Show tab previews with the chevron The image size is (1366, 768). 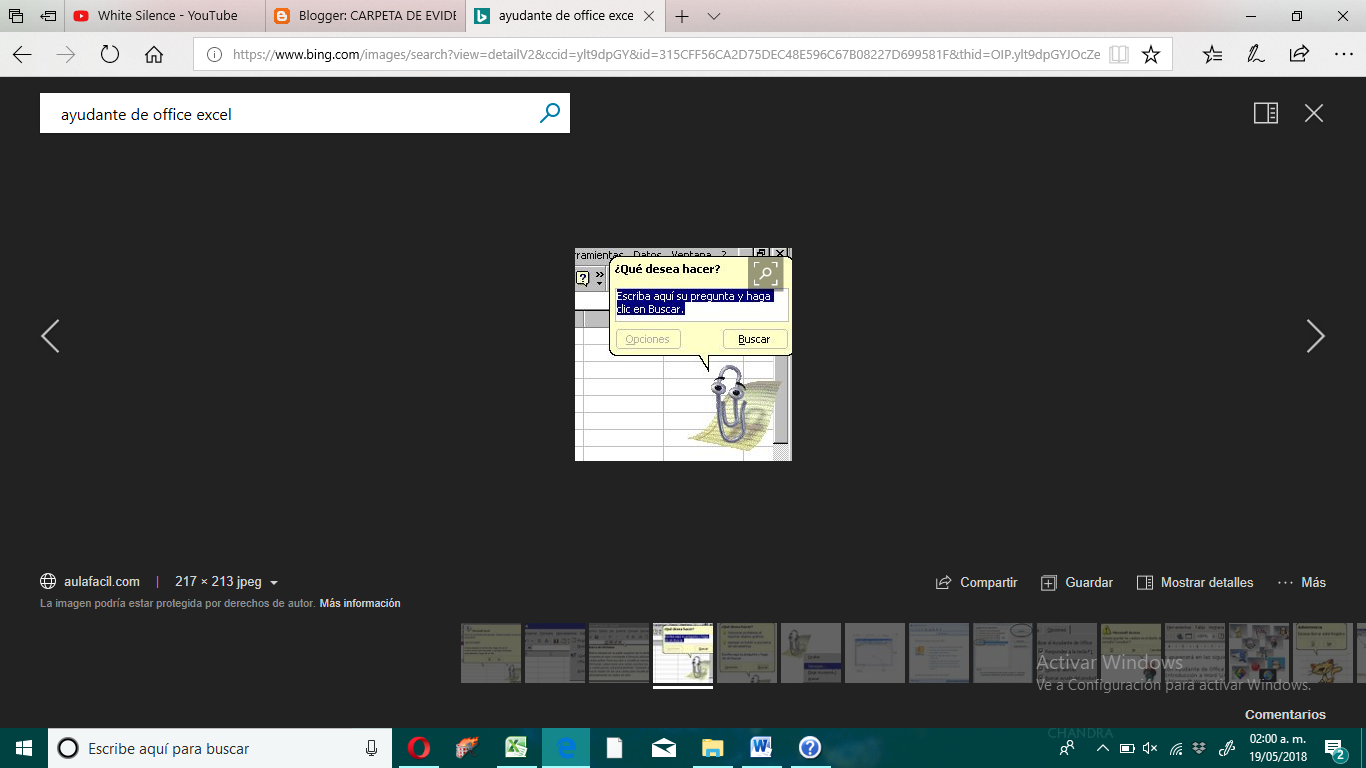[x=714, y=16]
